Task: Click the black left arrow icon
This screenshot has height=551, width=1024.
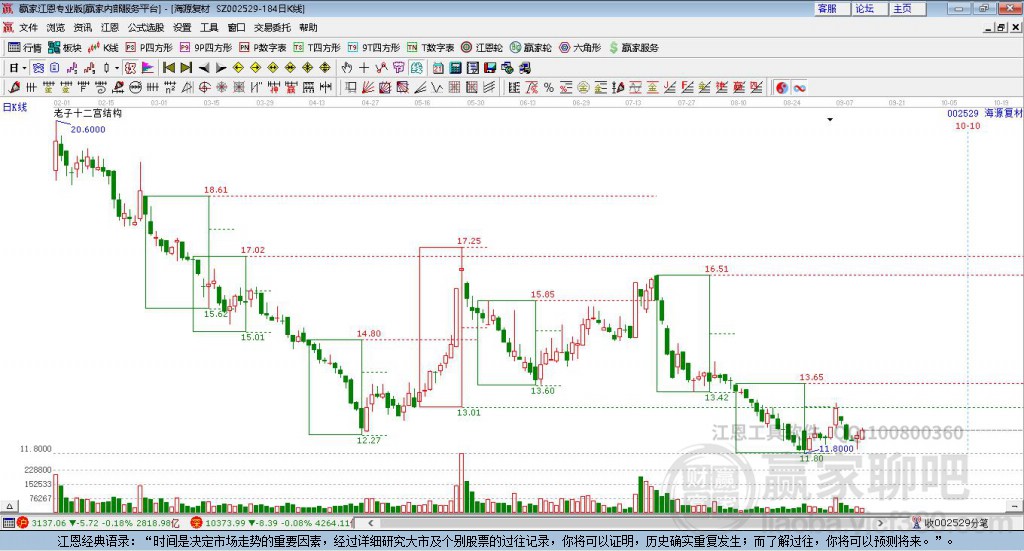Action: pyautogui.click(x=204, y=68)
